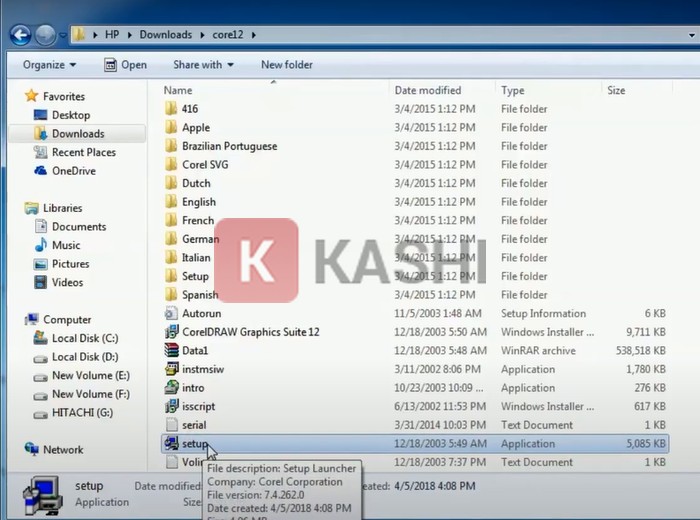
Task: Select core12 in the address breadcrumb
Action: click(228, 34)
